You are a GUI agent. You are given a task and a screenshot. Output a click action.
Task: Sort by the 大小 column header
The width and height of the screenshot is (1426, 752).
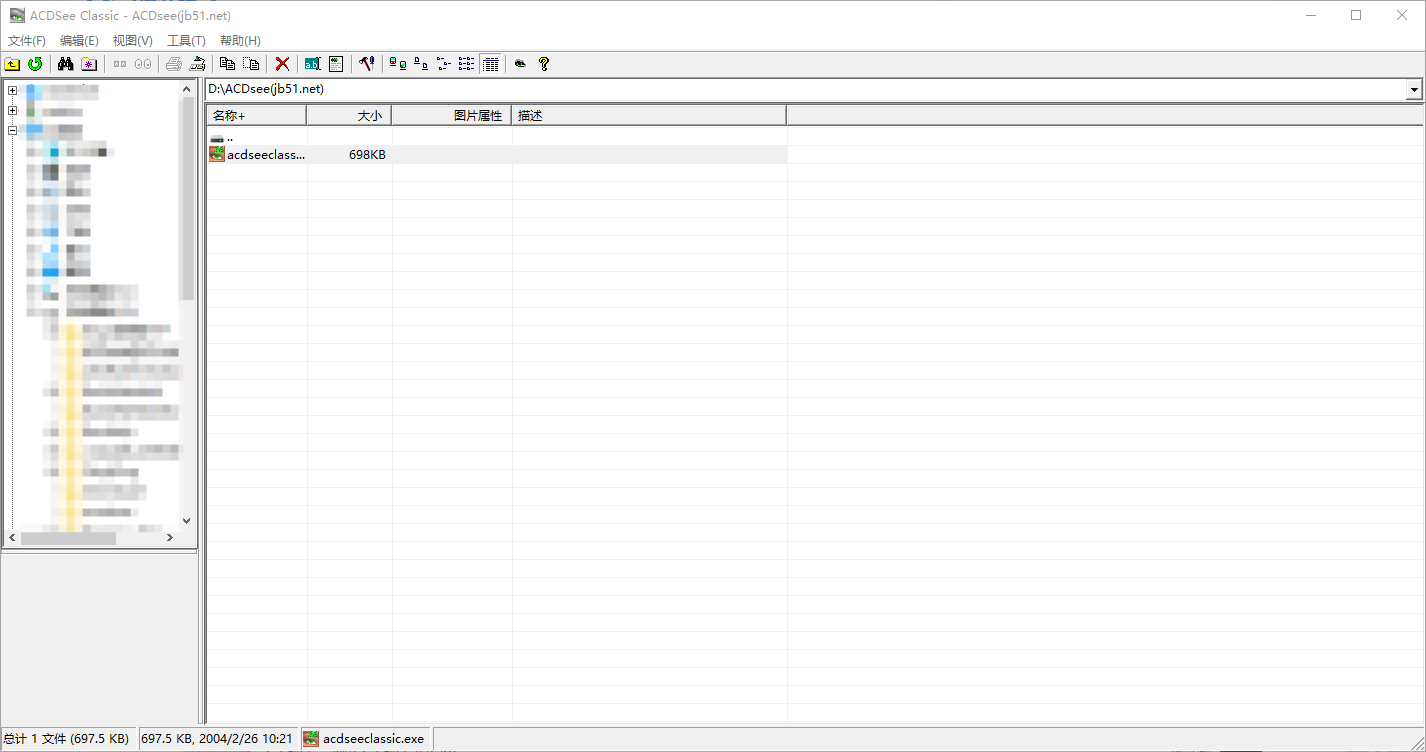coord(349,116)
